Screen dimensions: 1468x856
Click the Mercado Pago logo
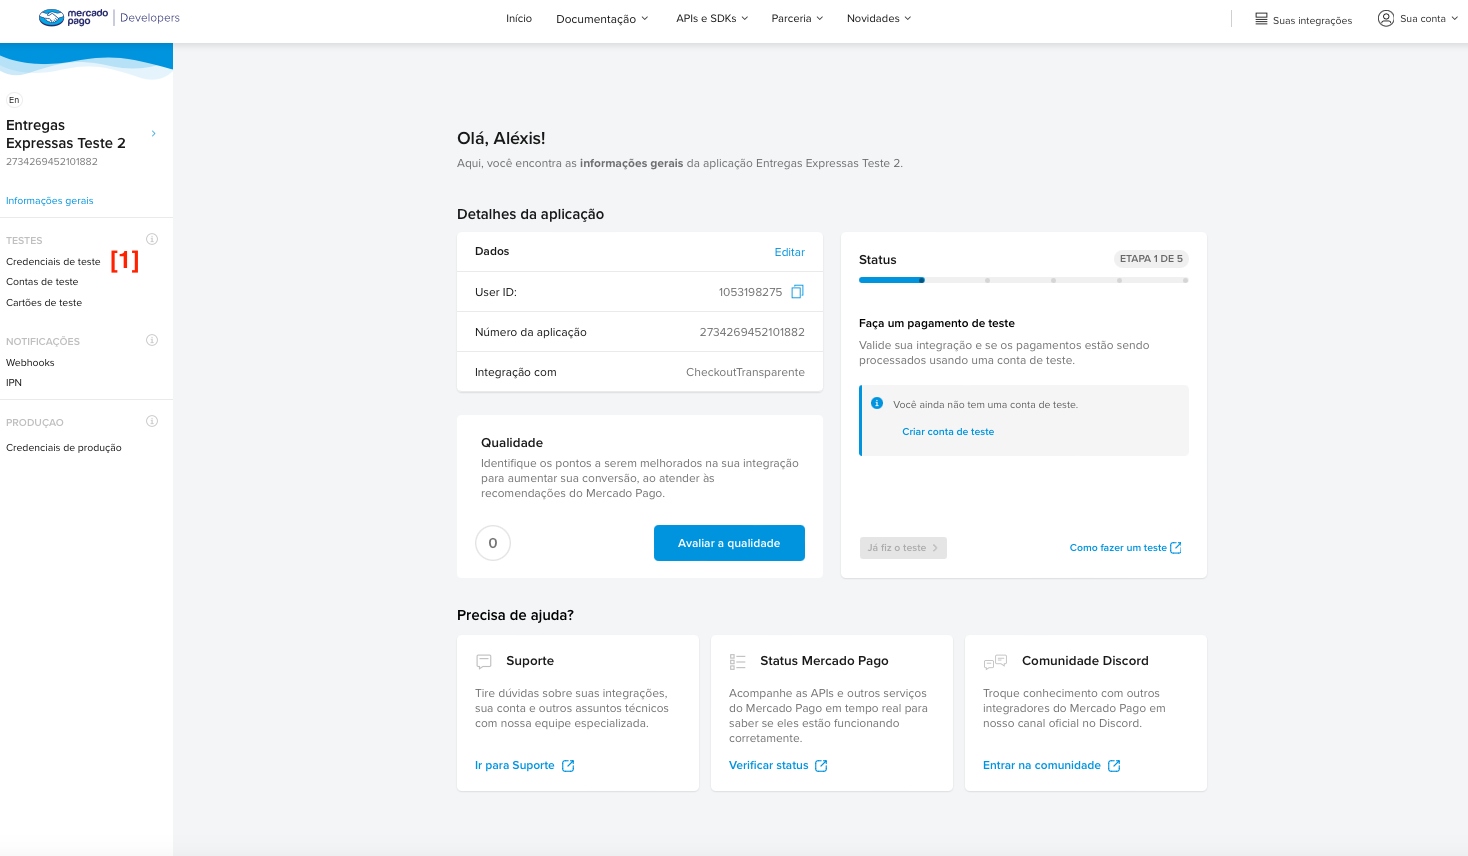(73, 18)
